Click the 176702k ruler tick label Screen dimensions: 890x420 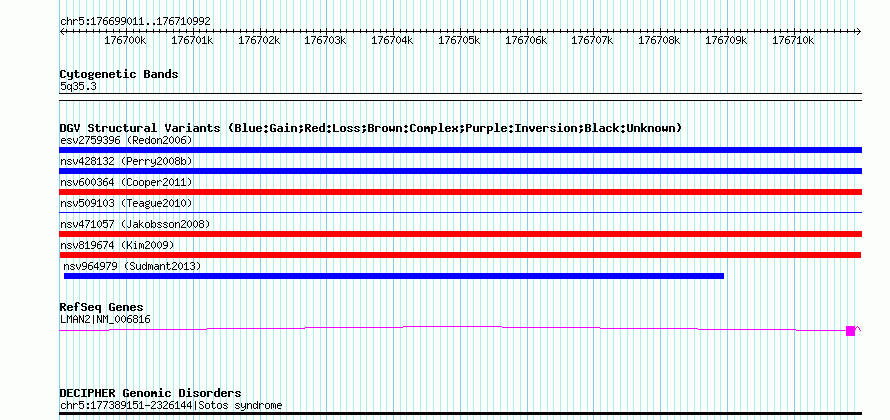pos(259,41)
